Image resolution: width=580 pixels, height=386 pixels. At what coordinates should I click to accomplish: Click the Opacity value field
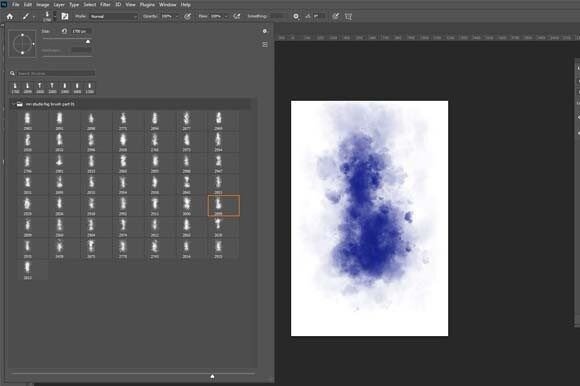(166, 16)
